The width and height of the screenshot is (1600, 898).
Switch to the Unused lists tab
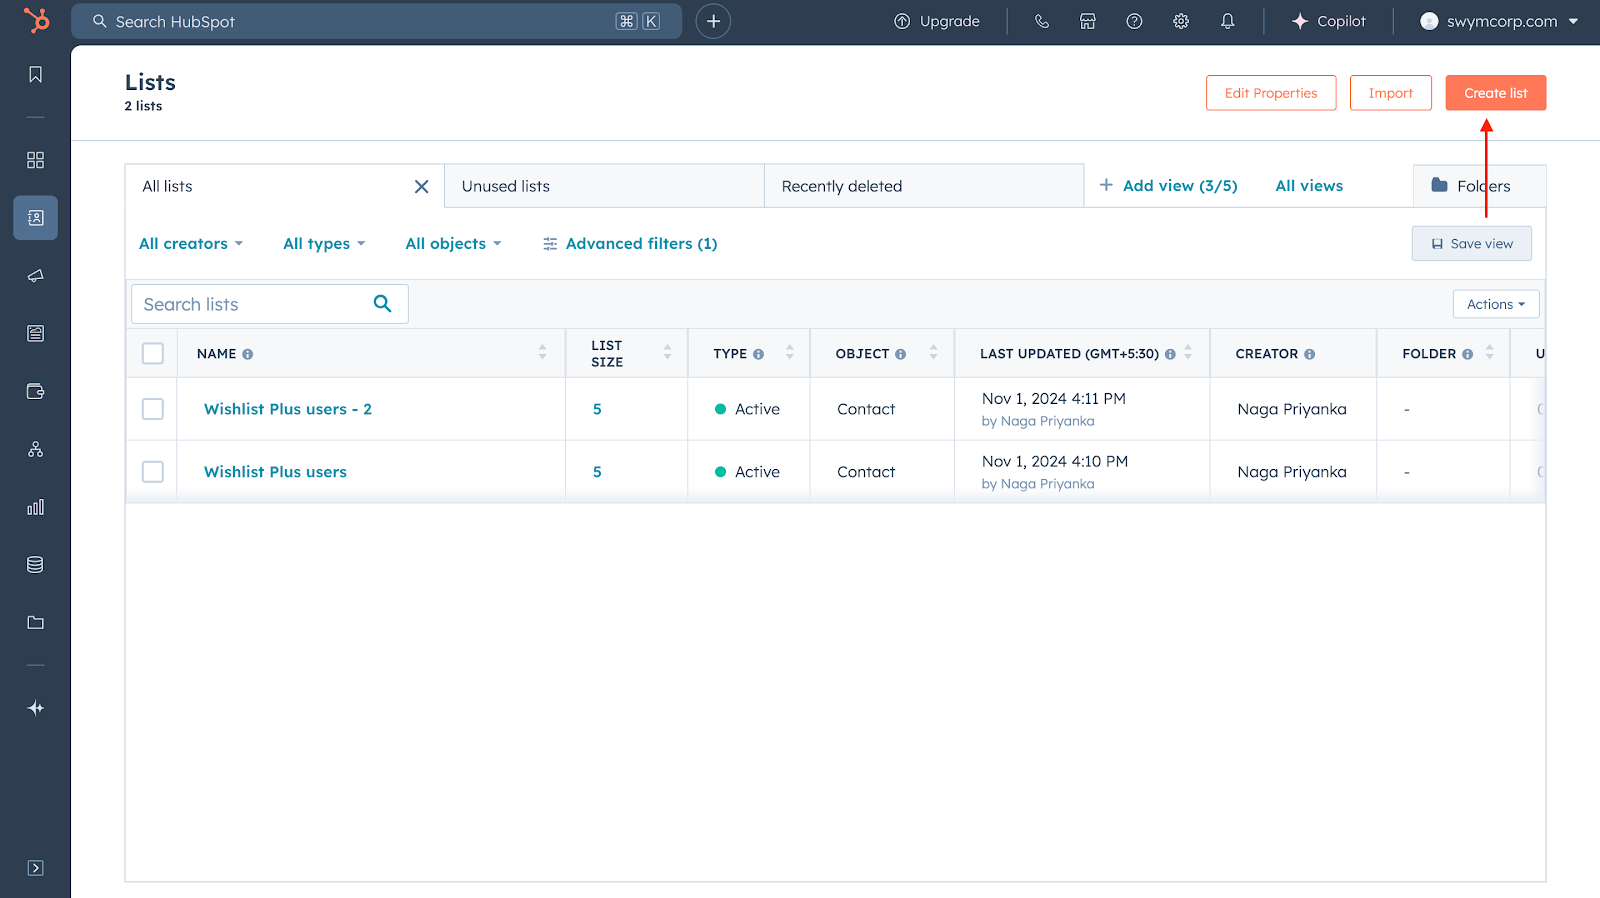[604, 186]
